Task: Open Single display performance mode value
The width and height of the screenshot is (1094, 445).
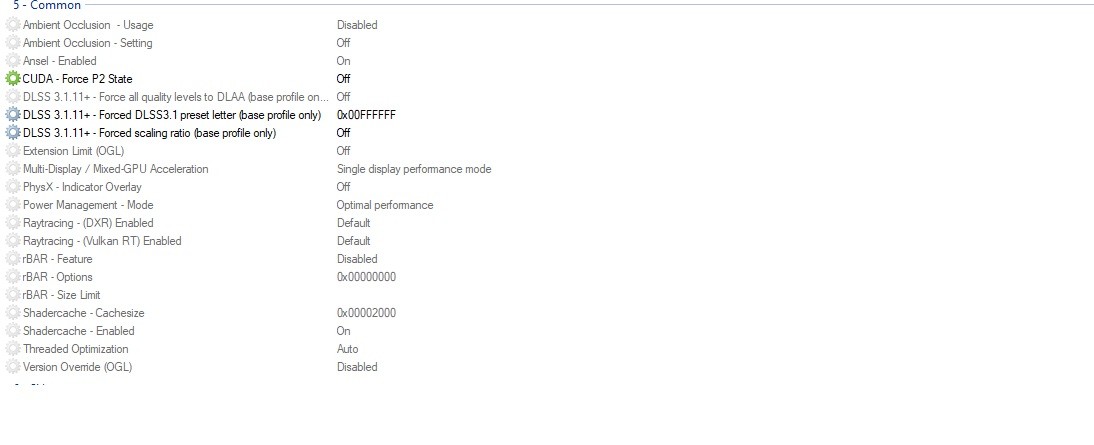Action: point(414,169)
